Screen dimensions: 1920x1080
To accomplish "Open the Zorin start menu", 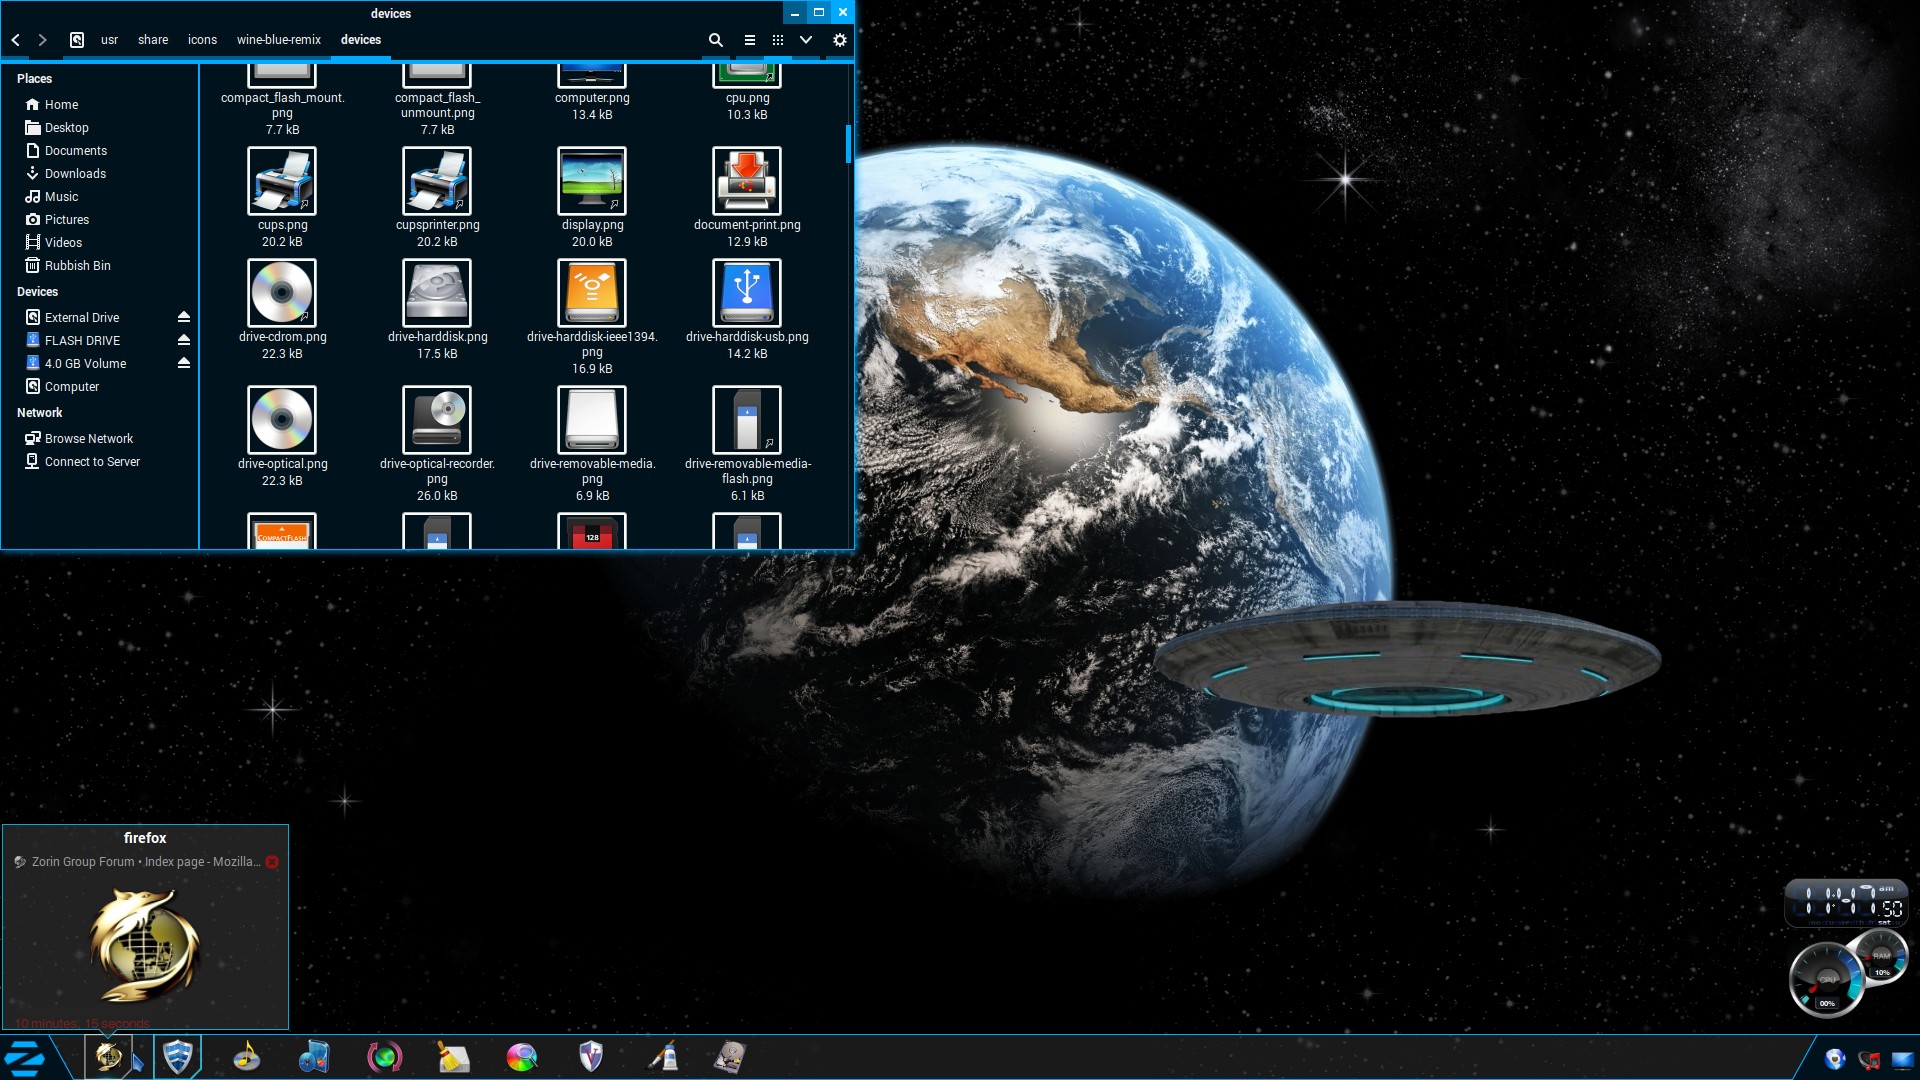I will click(x=24, y=1058).
